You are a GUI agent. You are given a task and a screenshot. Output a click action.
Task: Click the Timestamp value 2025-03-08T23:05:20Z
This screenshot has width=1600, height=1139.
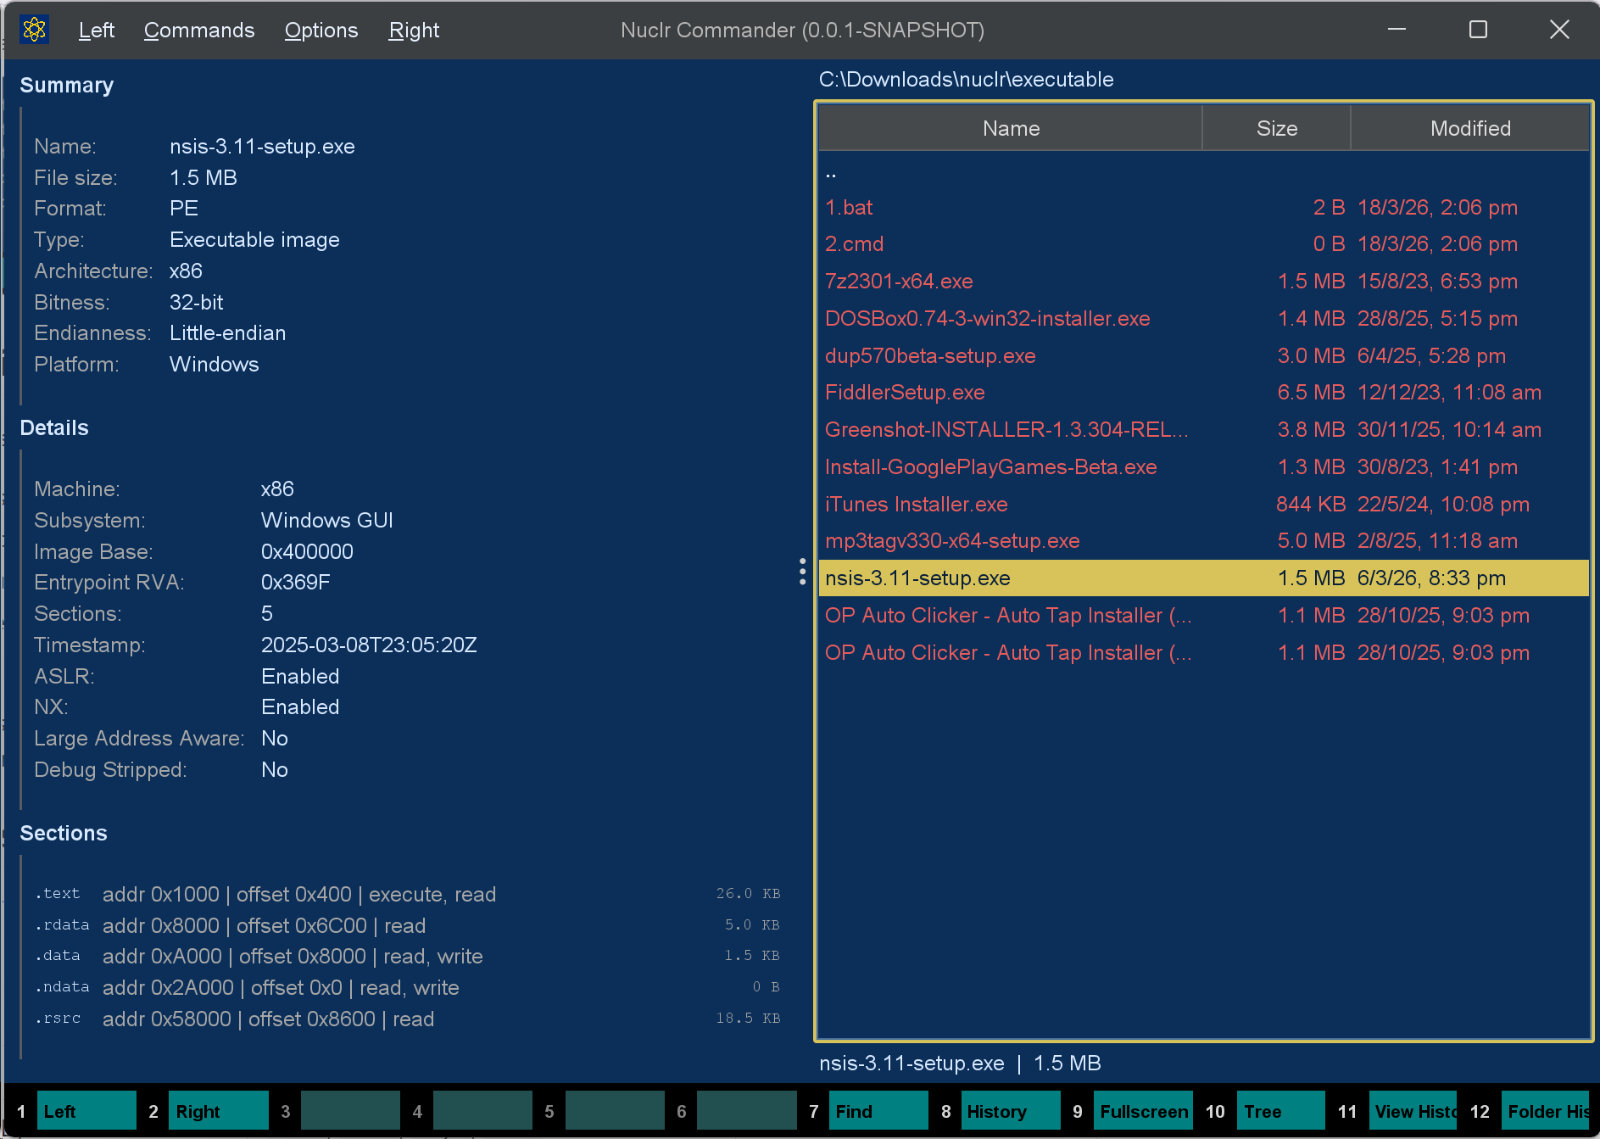[x=369, y=645]
